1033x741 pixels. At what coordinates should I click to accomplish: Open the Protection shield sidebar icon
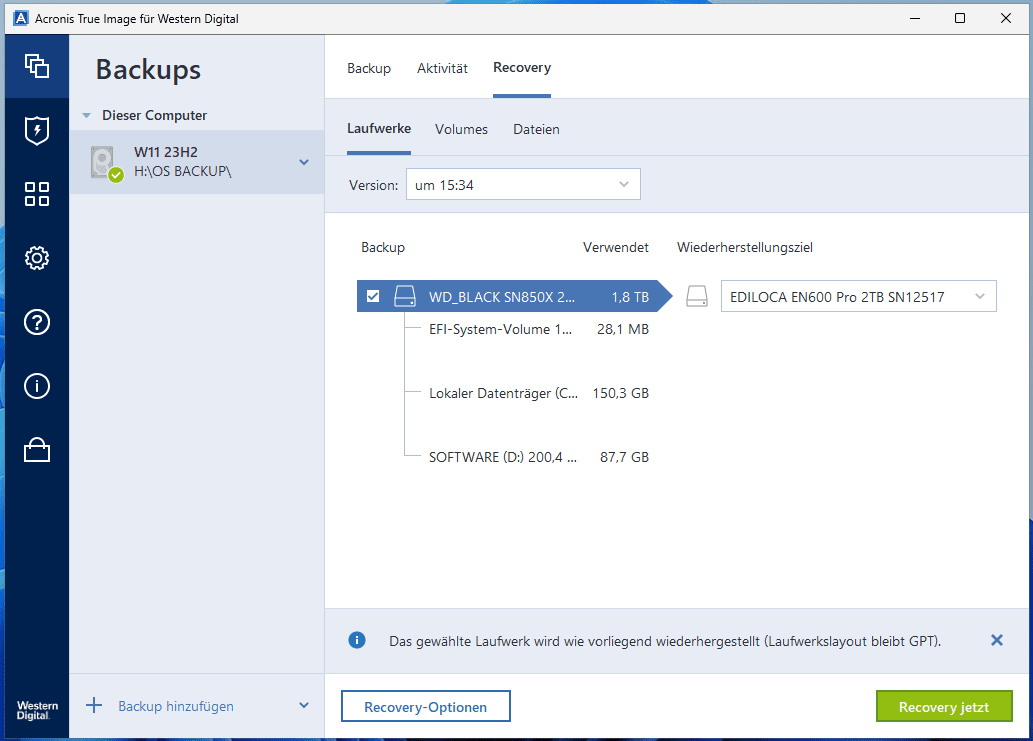37,130
